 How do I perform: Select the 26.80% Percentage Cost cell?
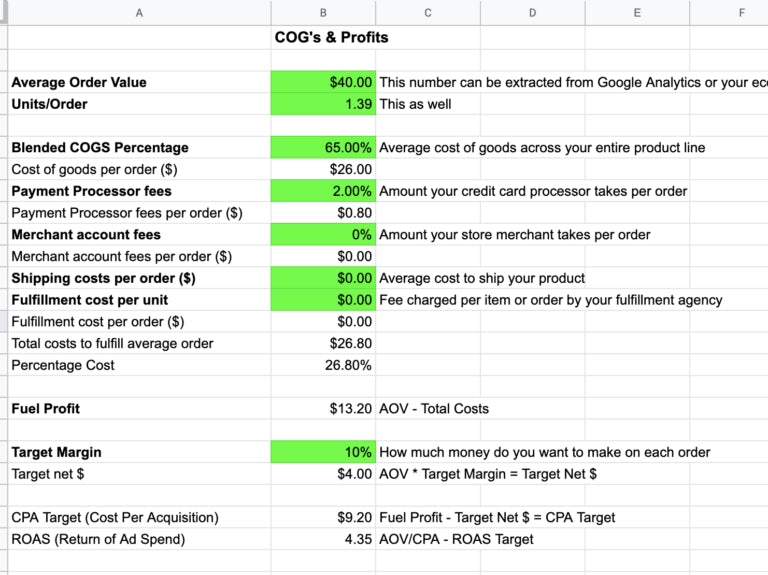click(323, 365)
